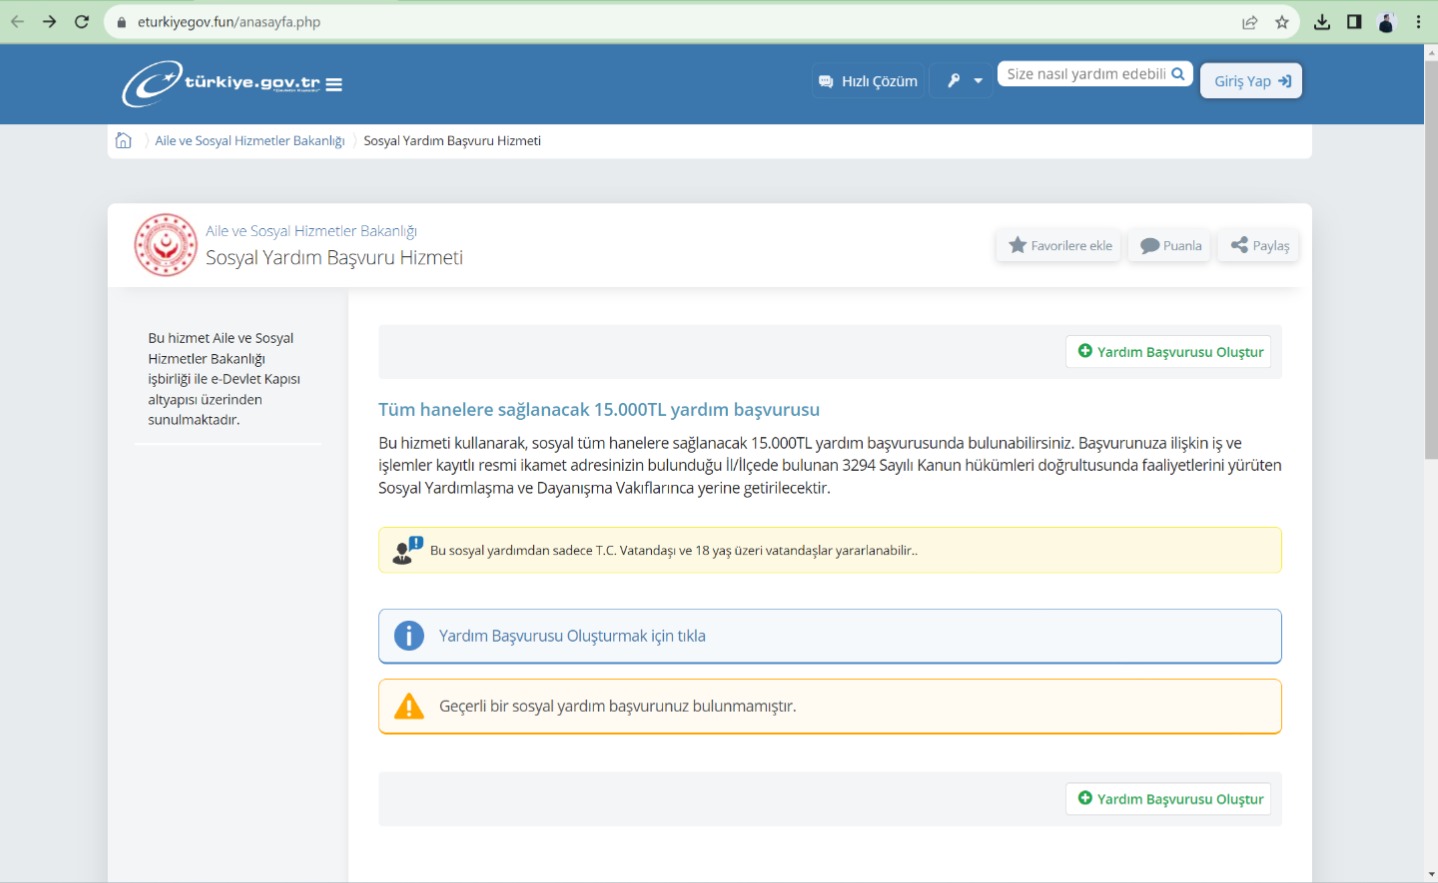Open Chrome three-dot menu
Image resolution: width=1438 pixels, height=883 pixels.
[1418, 22]
